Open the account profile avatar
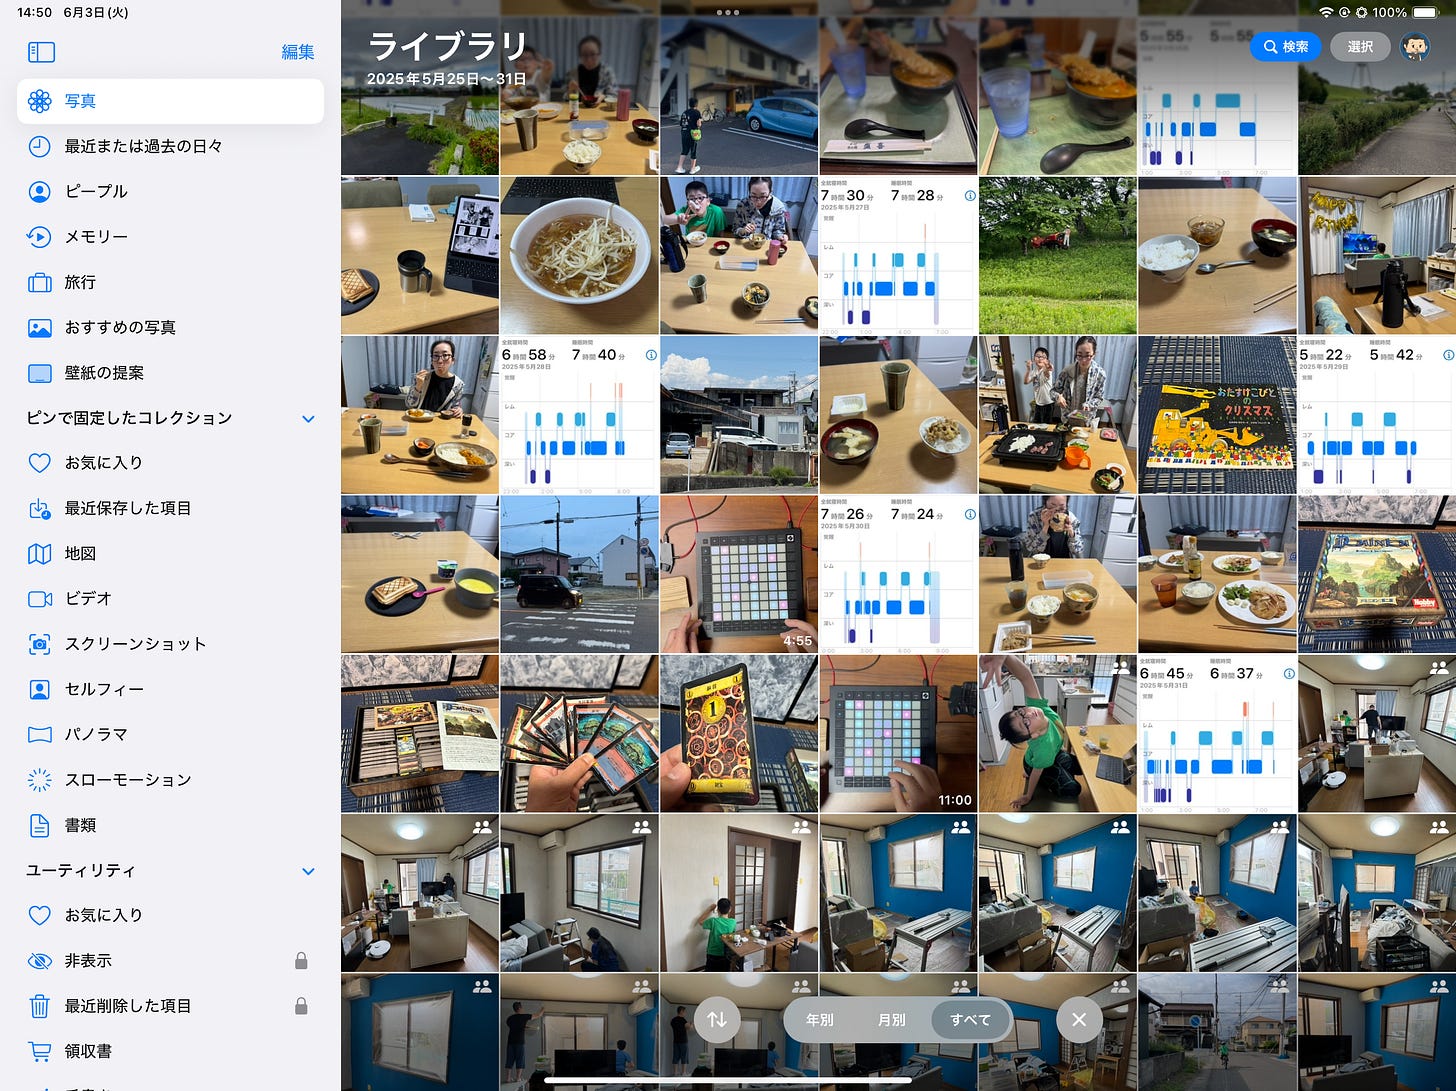 (x=1415, y=47)
